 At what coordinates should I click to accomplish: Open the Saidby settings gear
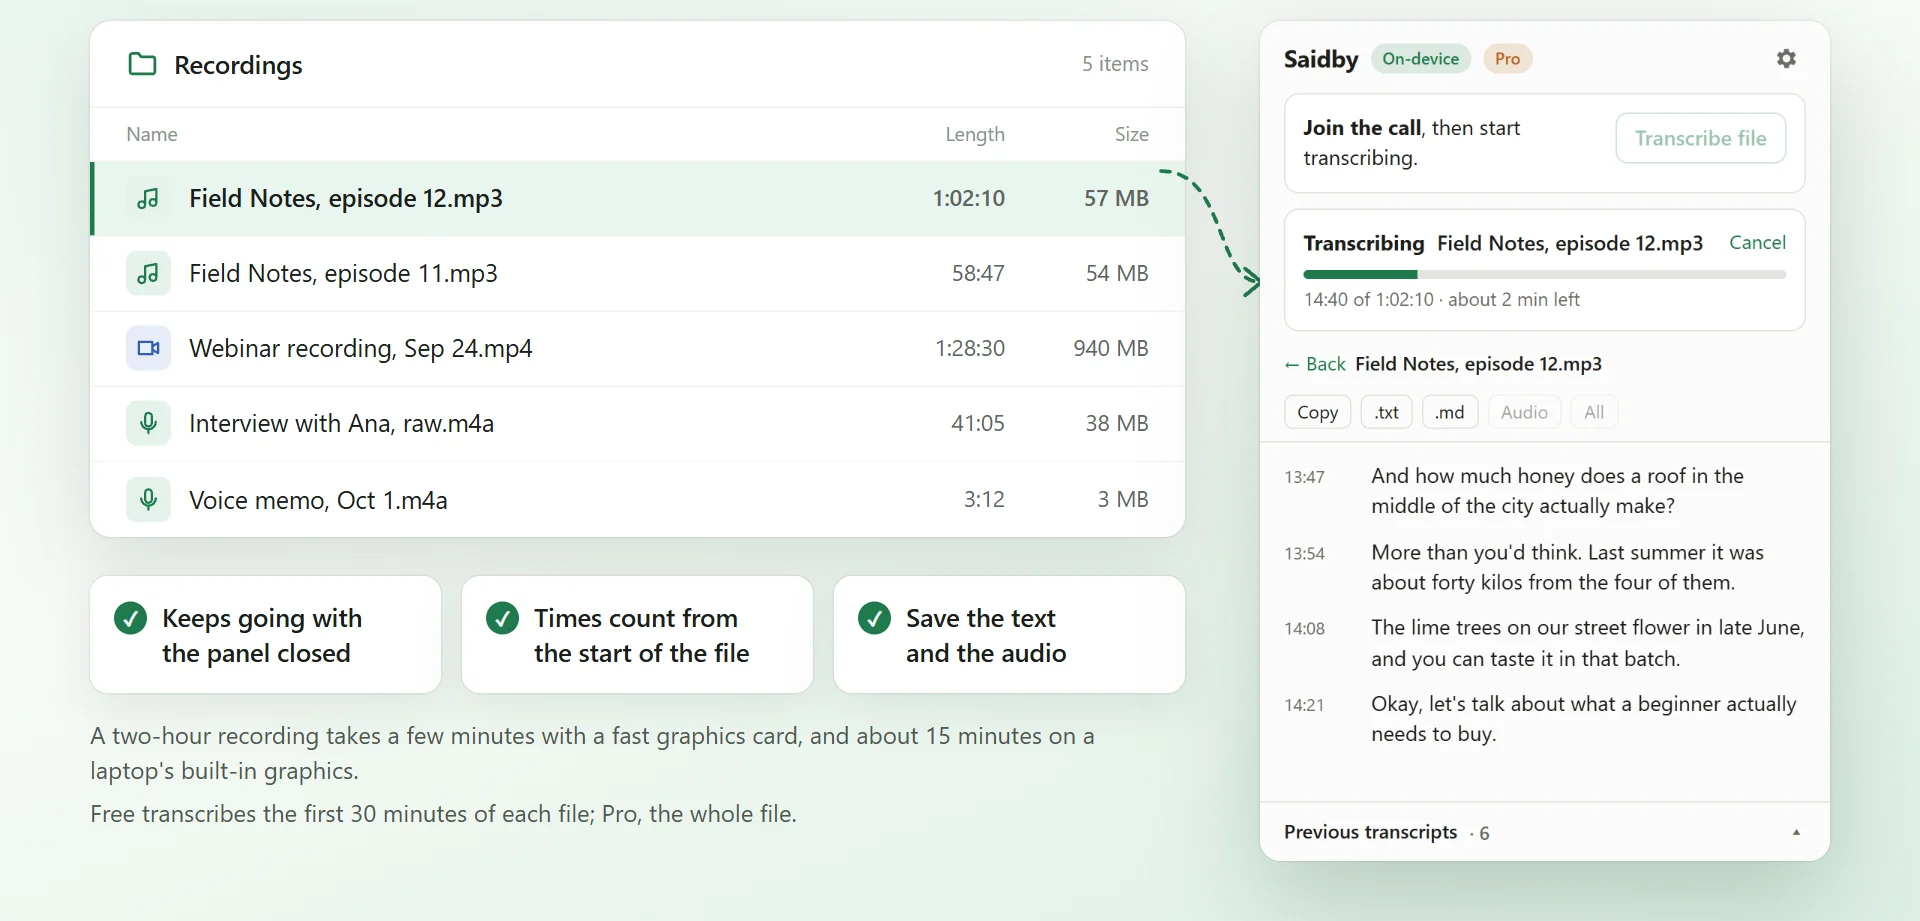1786,59
